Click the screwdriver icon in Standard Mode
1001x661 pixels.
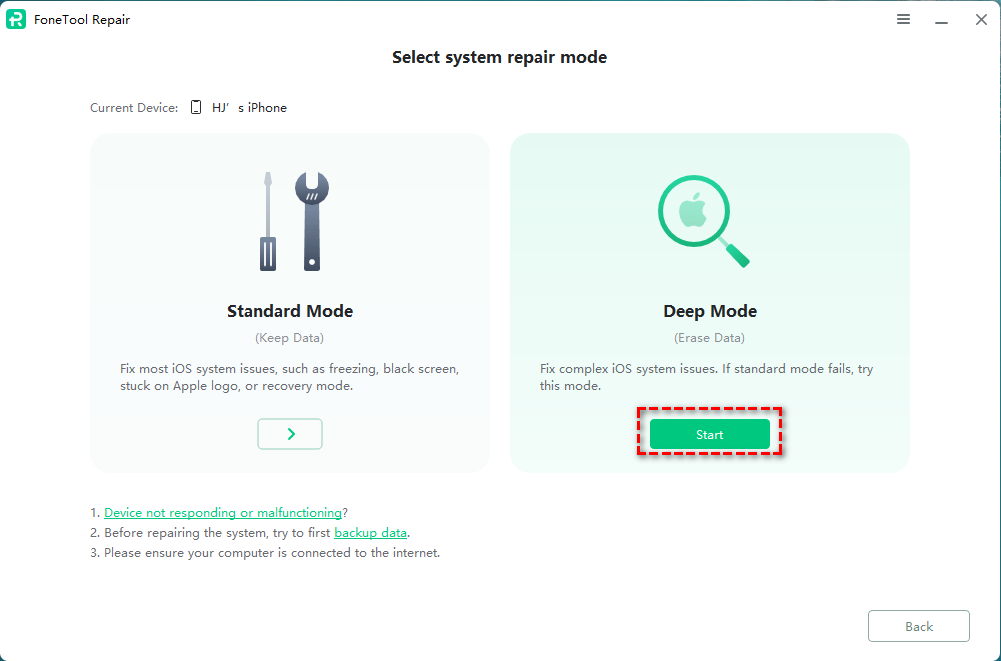pos(267,221)
